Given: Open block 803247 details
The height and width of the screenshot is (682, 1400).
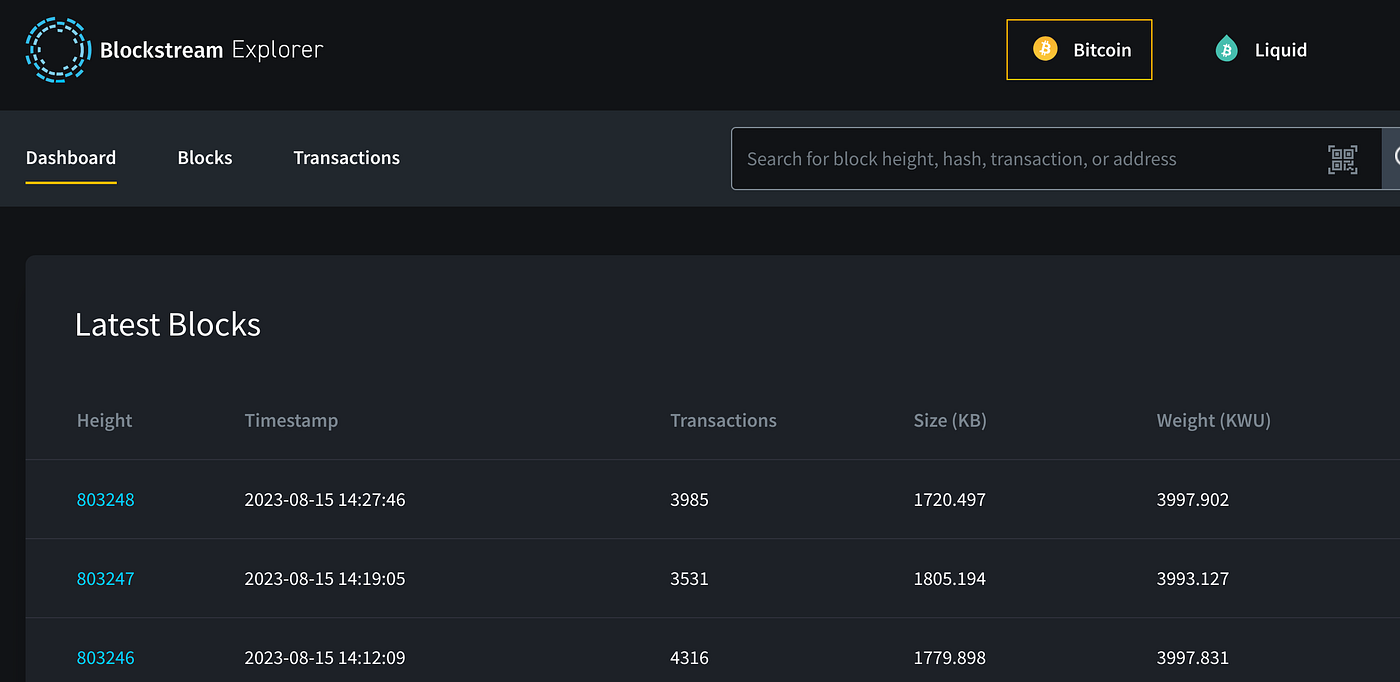Looking at the screenshot, I should pos(105,578).
